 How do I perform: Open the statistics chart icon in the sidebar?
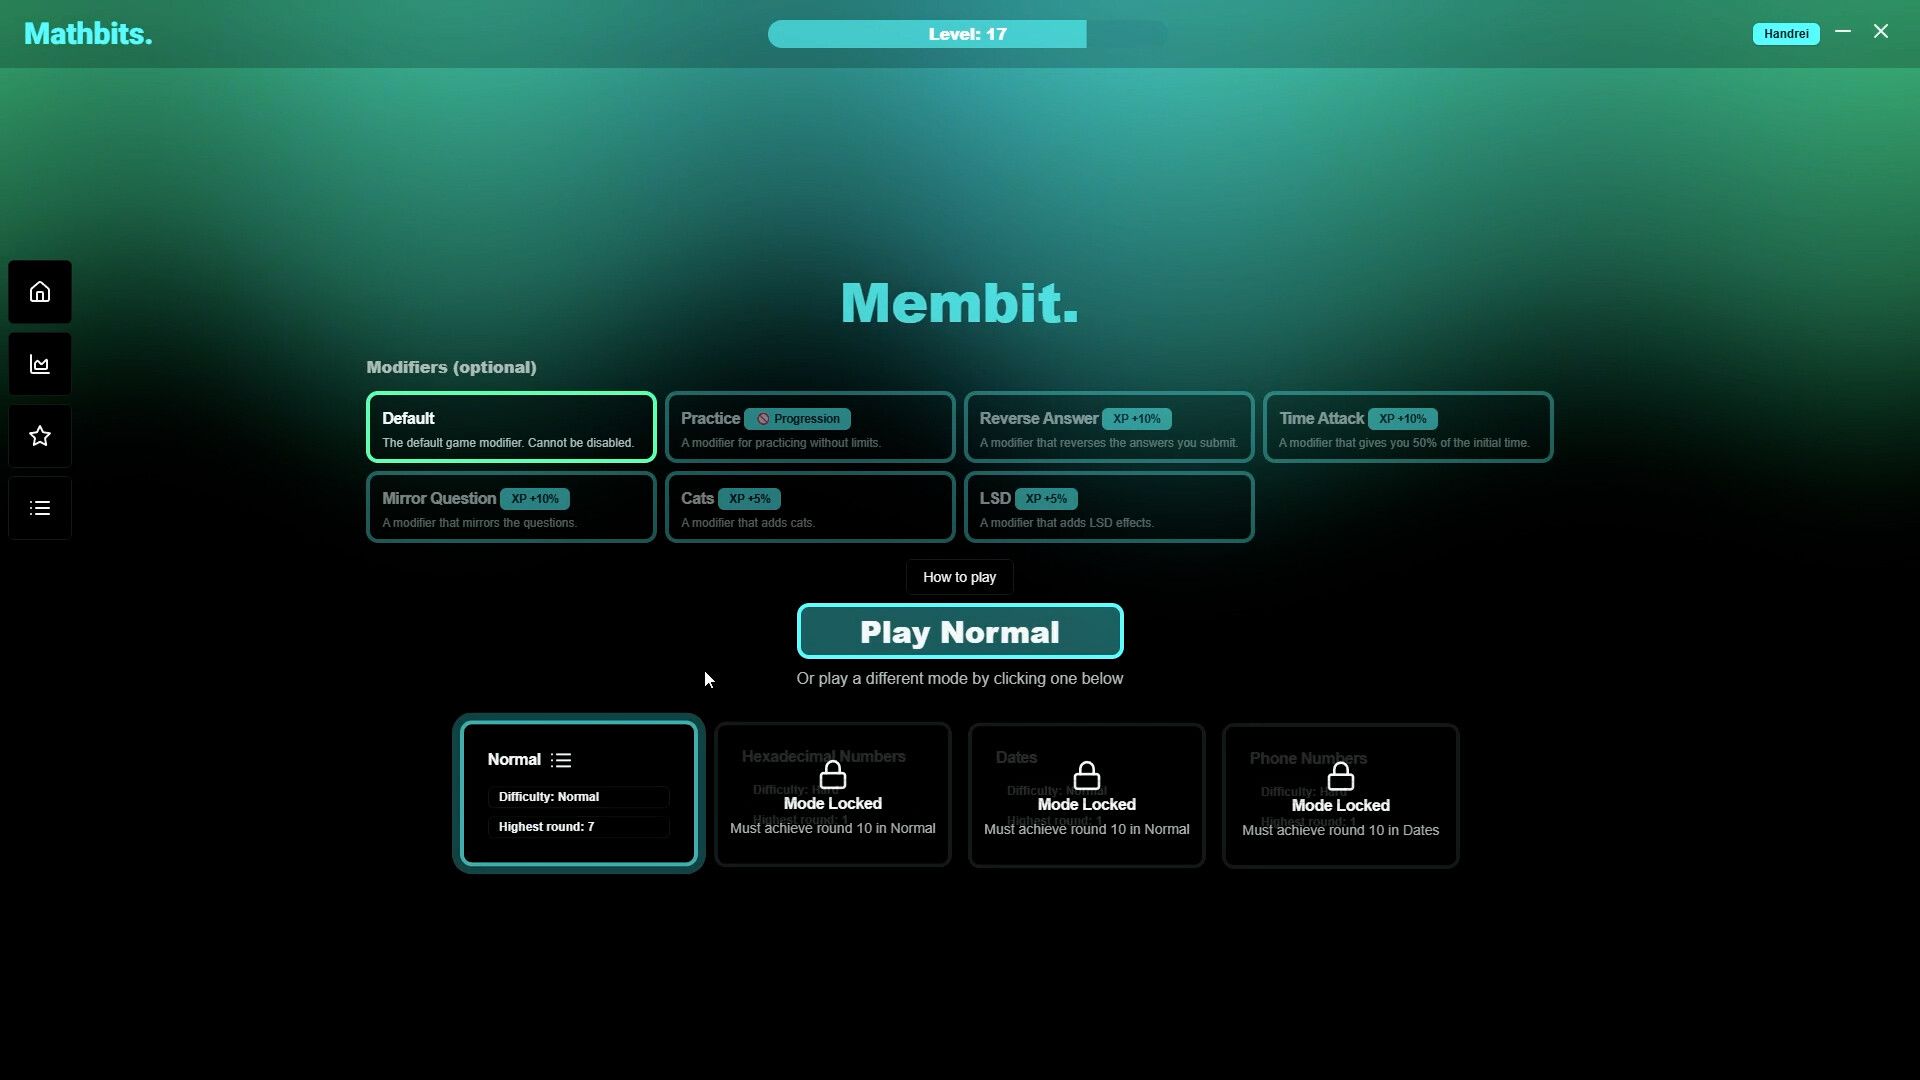(x=39, y=363)
